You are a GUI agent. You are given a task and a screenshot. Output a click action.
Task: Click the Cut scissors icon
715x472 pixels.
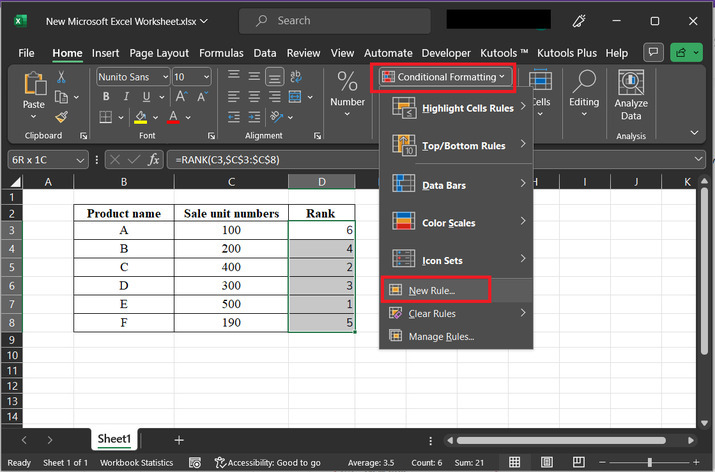pyautogui.click(x=61, y=77)
